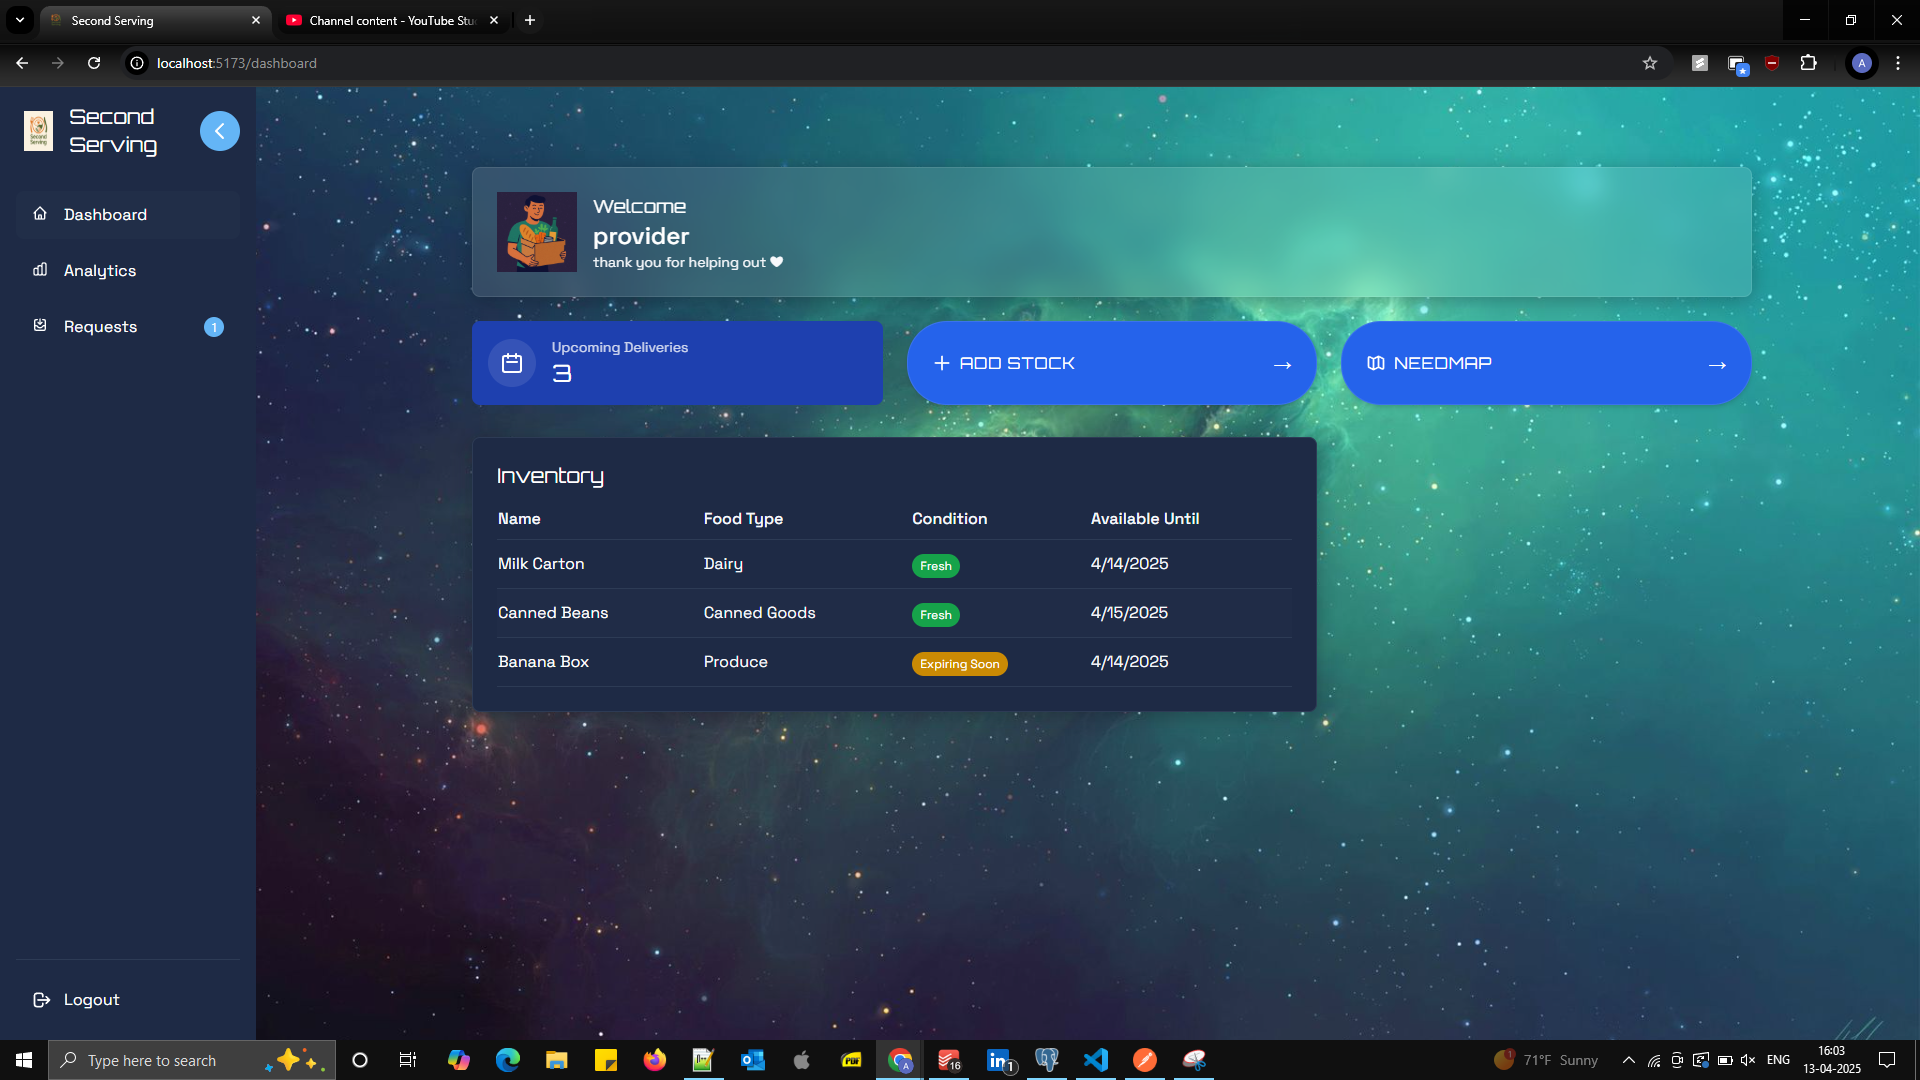The width and height of the screenshot is (1920, 1080).
Task: Click the Requests inbox icon
Action: coord(40,326)
